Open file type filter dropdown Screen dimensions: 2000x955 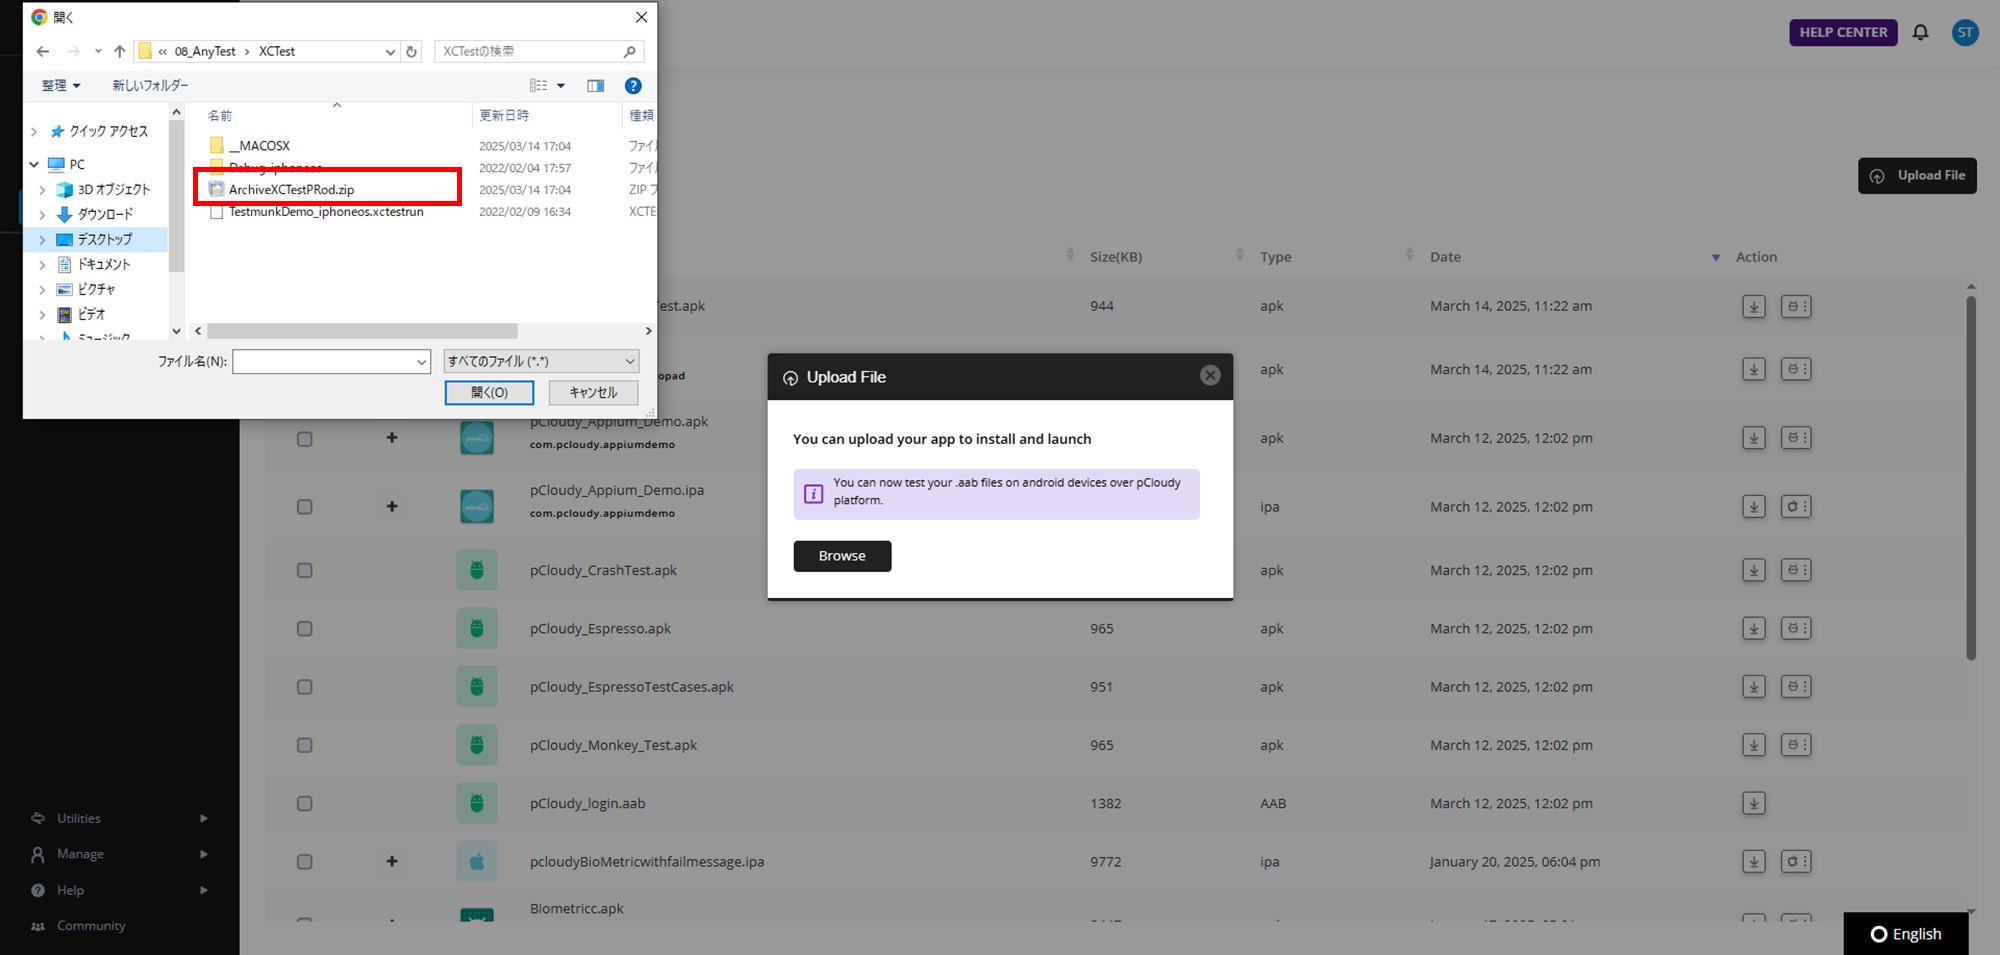[541, 361]
